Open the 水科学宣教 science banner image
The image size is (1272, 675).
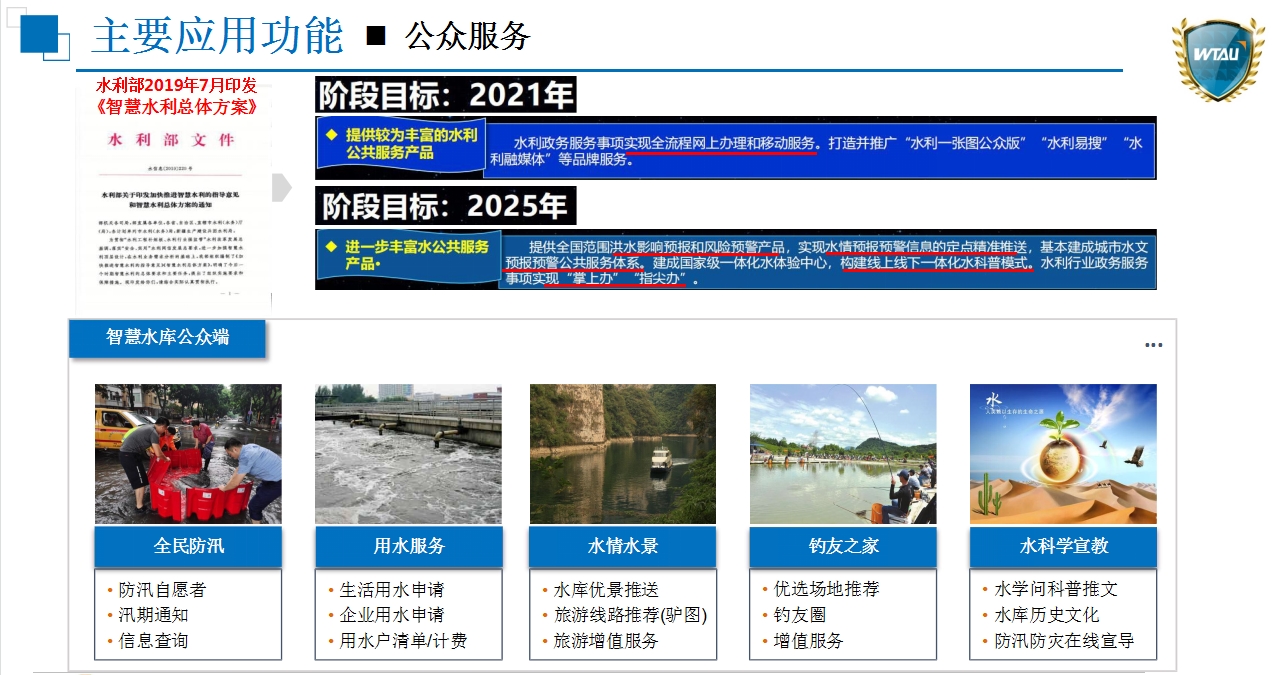click(1062, 453)
